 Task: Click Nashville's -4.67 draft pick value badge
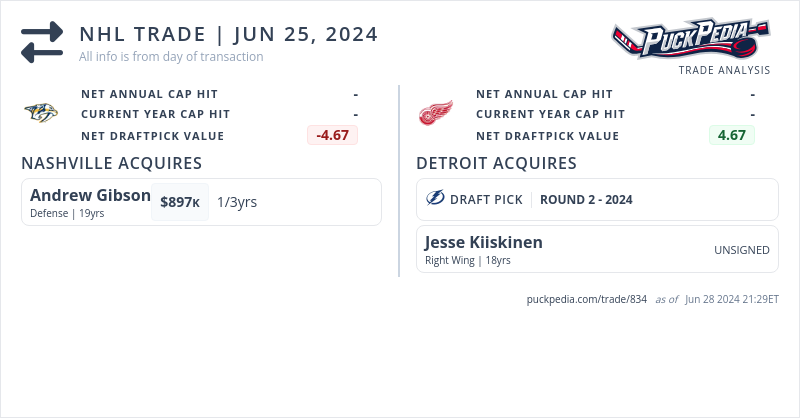[x=332, y=135]
